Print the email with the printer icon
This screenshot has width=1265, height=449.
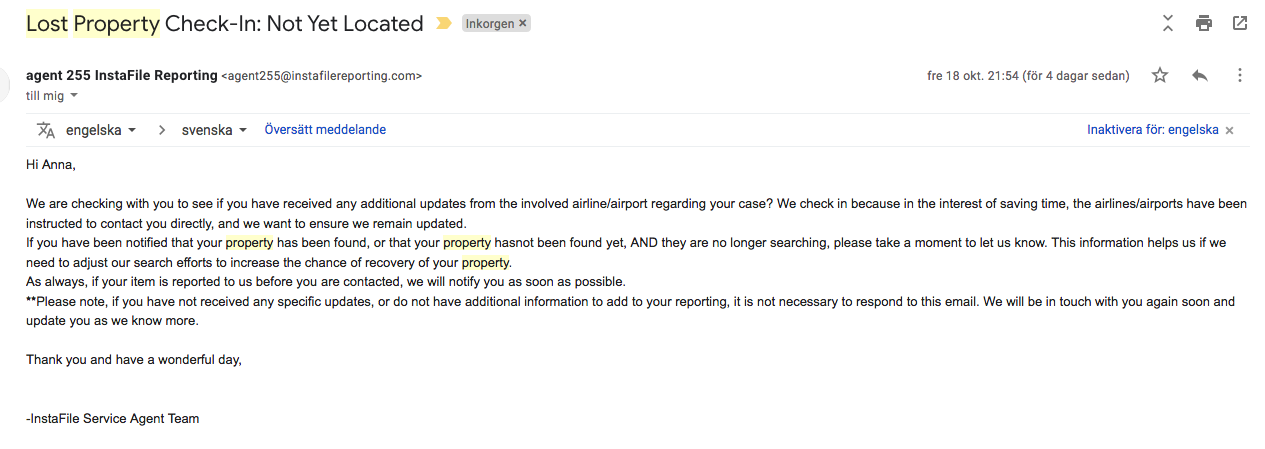[x=1204, y=23]
